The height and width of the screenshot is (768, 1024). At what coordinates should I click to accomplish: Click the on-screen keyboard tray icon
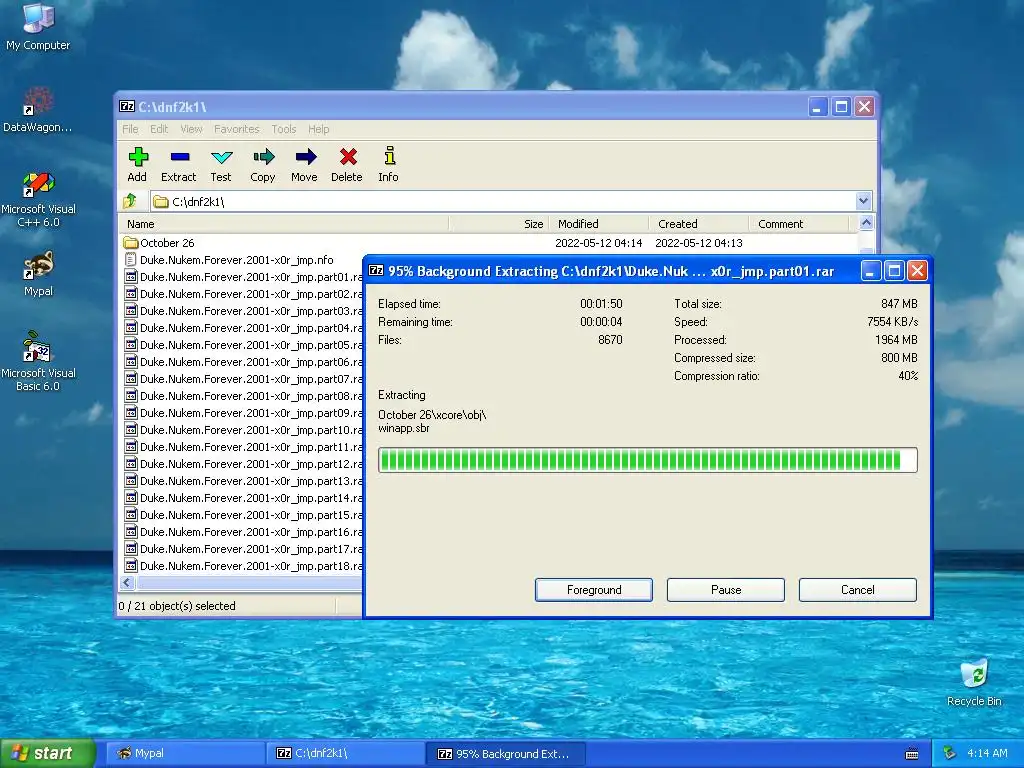click(912, 754)
